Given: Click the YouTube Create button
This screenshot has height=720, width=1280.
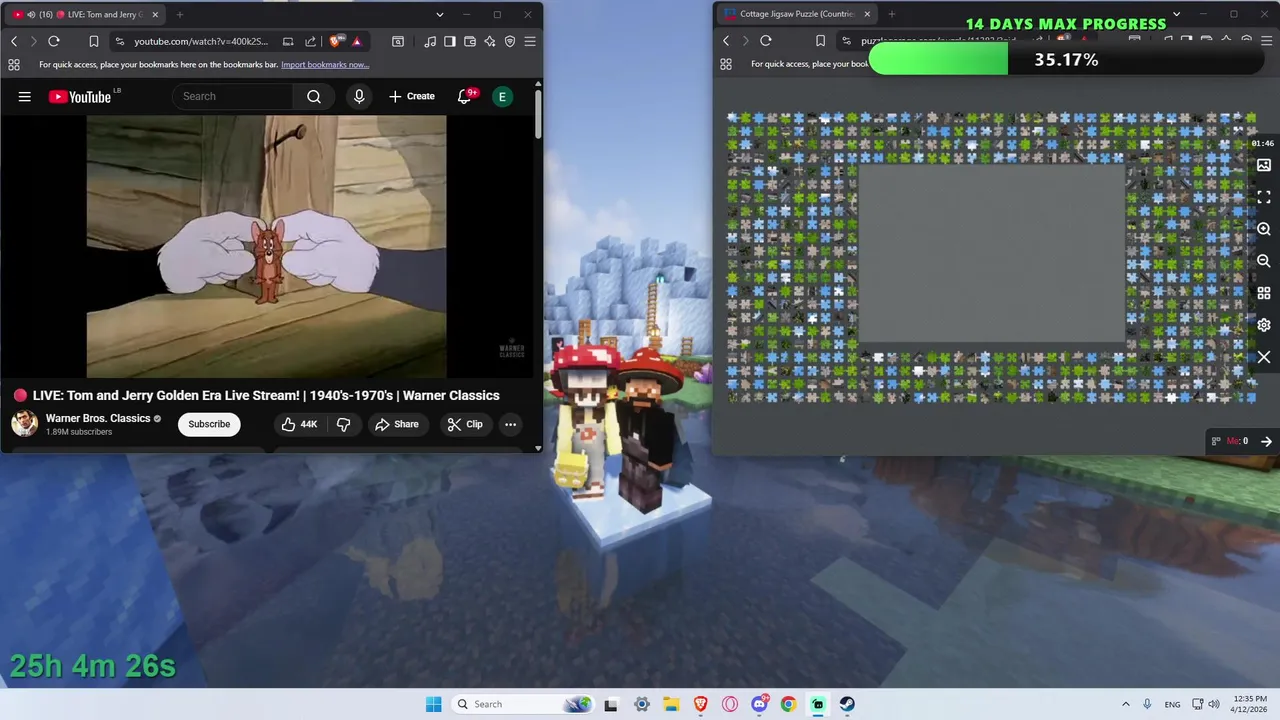Looking at the screenshot, I should click(412, 96).
